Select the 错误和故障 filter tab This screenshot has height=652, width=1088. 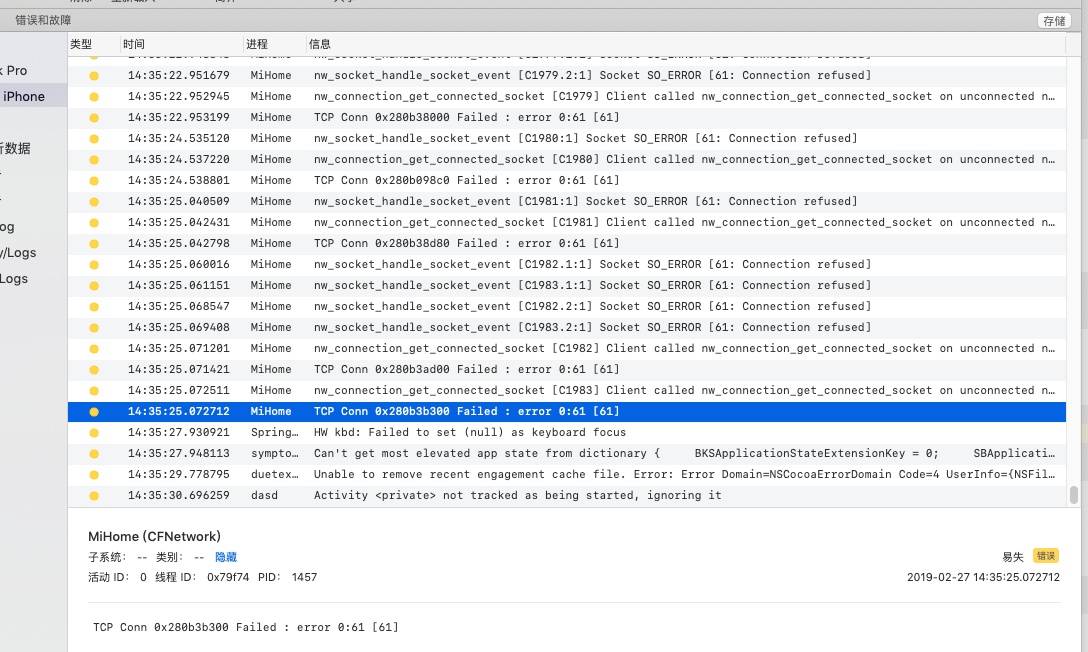(42, 19)
